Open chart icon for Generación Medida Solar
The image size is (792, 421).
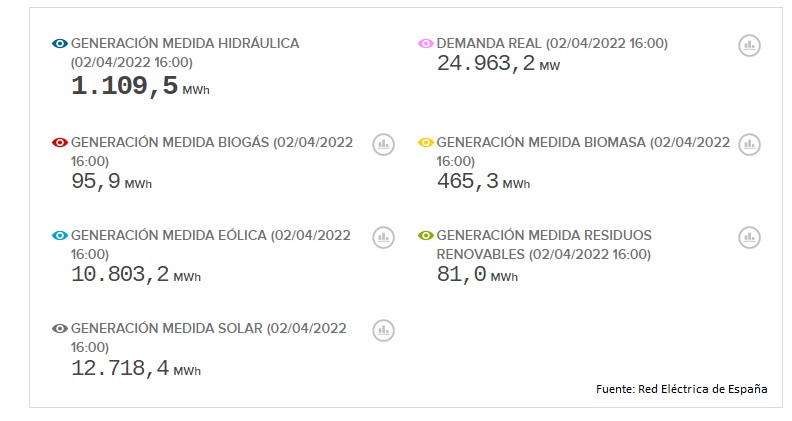(x=384, y=331)
